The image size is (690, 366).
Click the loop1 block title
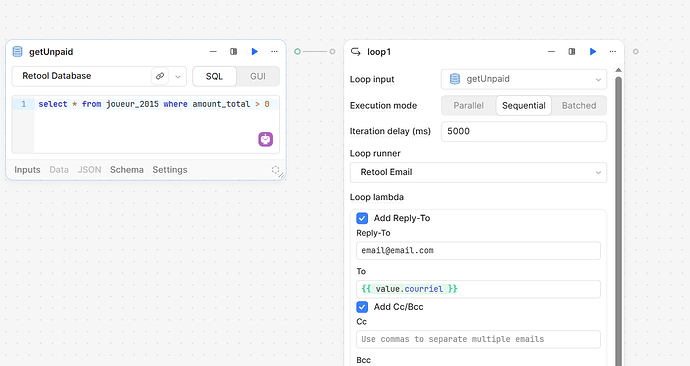379,52
